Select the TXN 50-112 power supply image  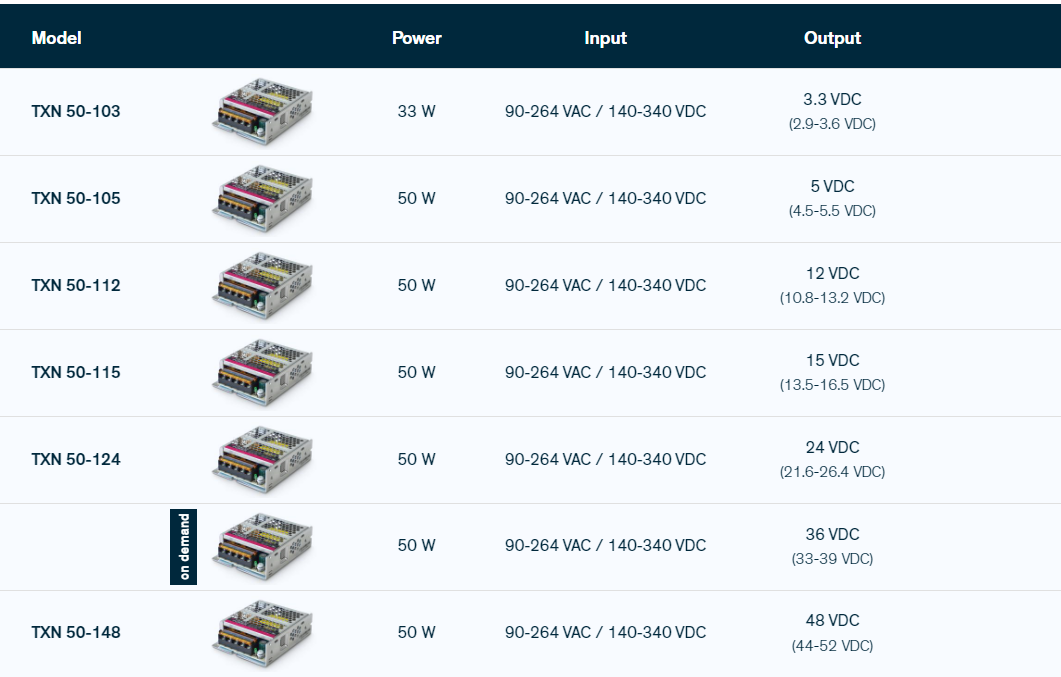tap(262, 286)
